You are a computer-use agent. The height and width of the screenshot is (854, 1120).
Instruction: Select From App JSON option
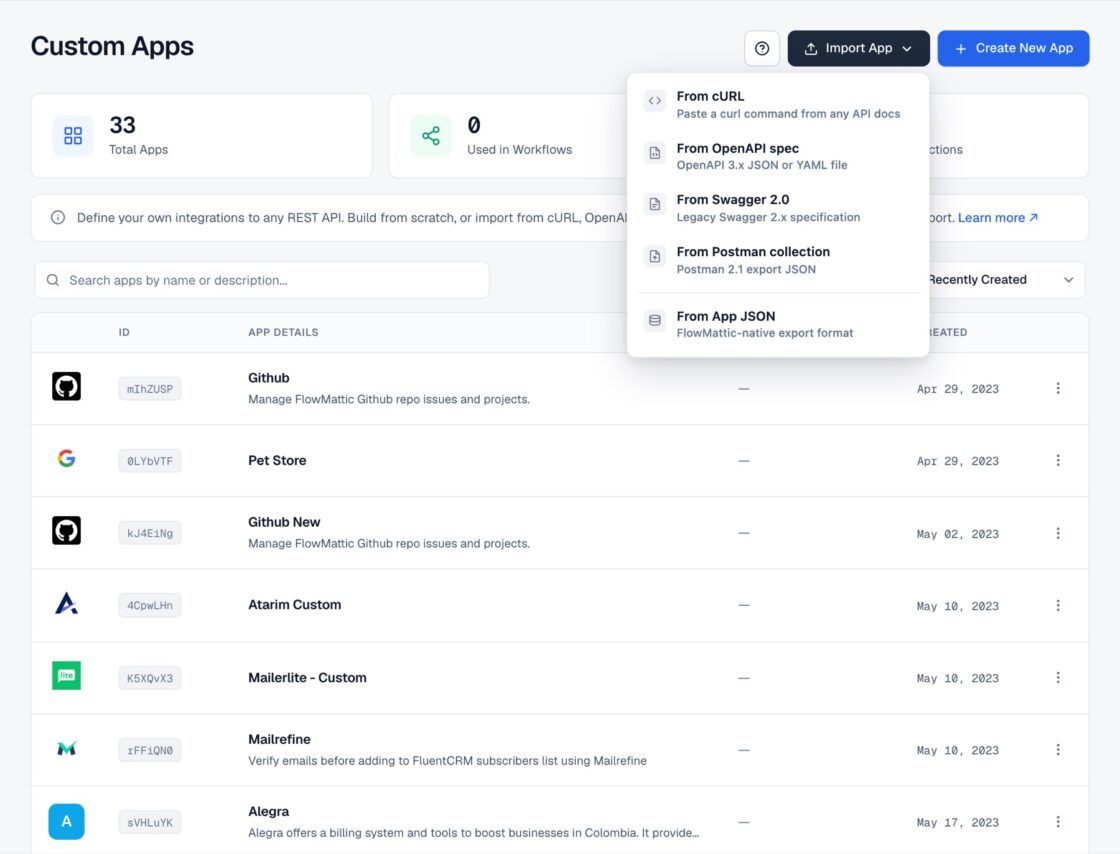click(778, 324)
